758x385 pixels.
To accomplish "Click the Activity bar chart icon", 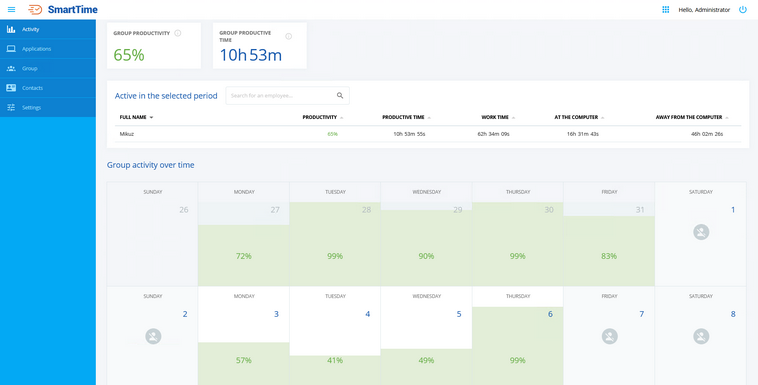I will [x=11, y=29].
